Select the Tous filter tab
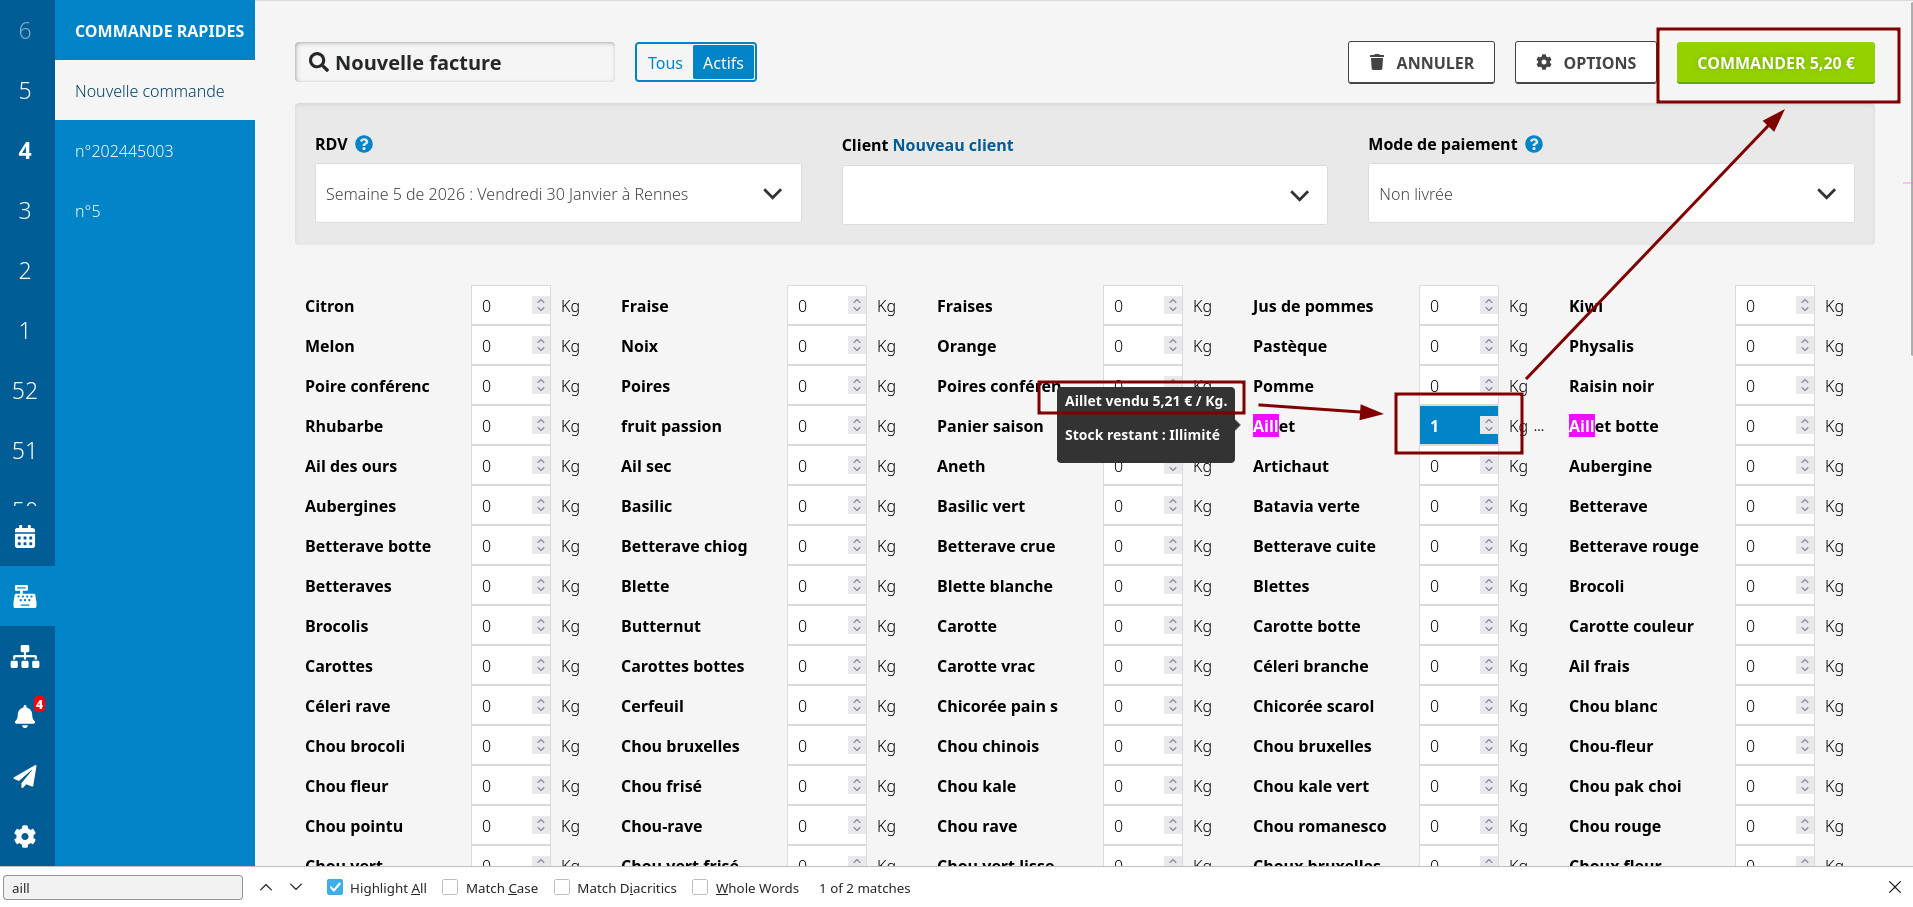 coord(665,63)
